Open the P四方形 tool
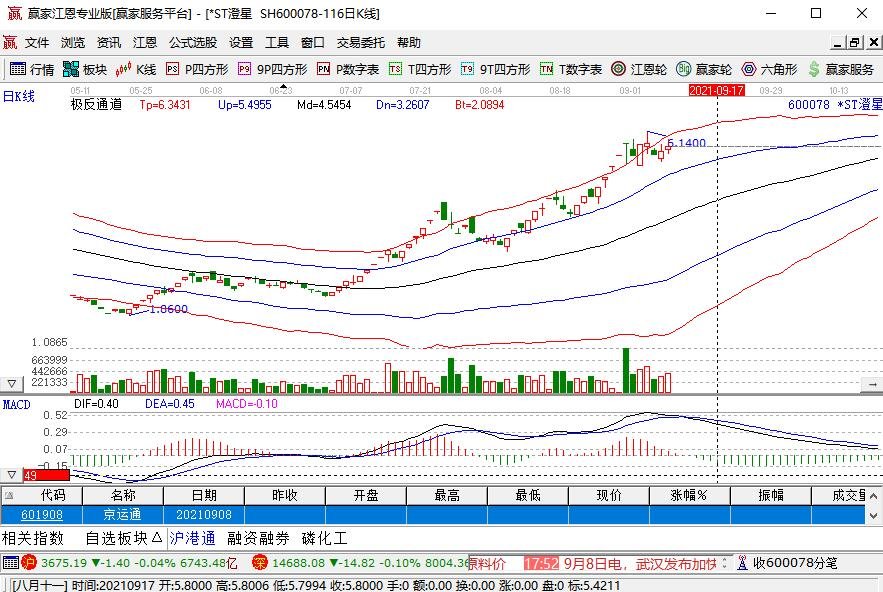The width and height of the screenshot is (883, 592). 198,70
